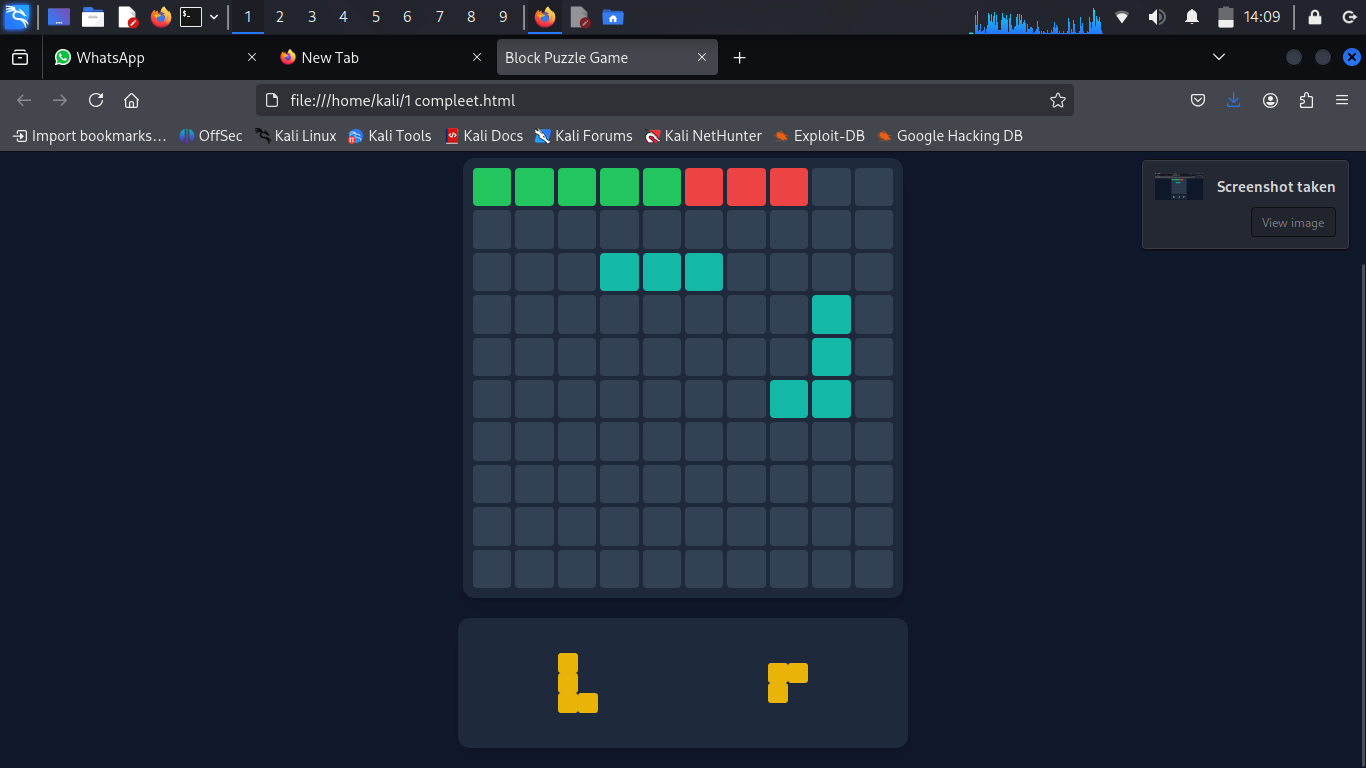This screenshot has width=1366, height=768.
Task: Click the View image button
Action: [1292, 223]
